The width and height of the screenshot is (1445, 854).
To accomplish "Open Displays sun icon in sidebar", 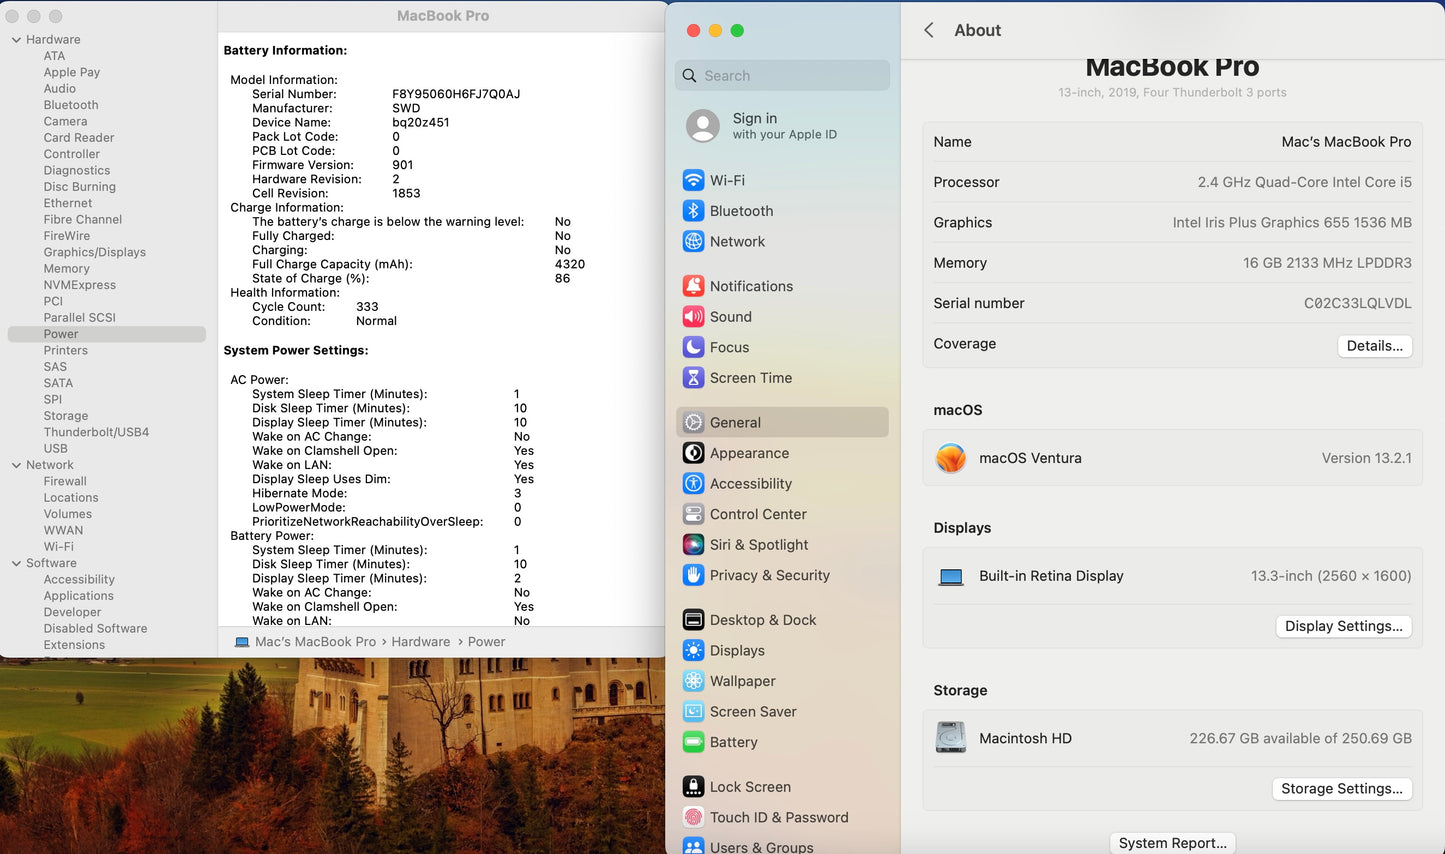I will 693,650.
